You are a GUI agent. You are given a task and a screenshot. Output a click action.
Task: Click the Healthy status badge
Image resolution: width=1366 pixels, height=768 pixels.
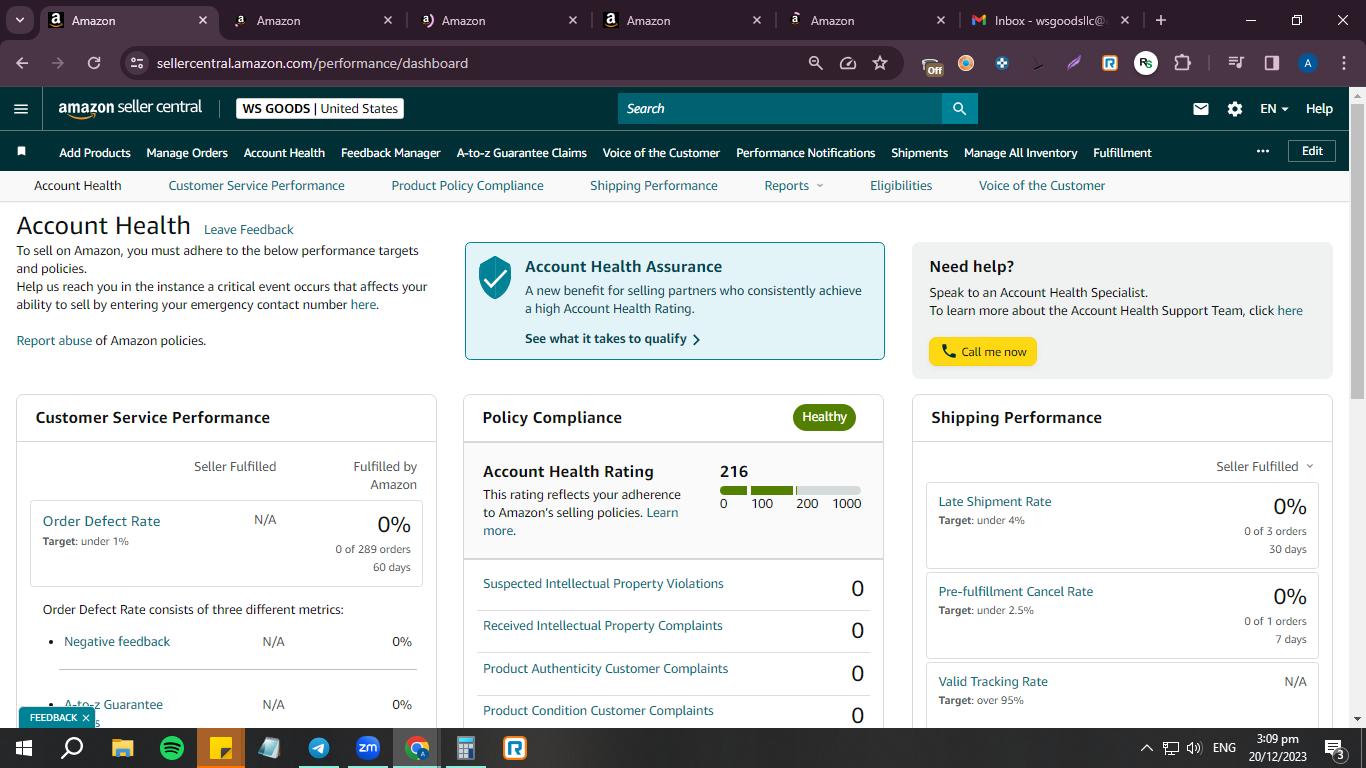point(824,418)
